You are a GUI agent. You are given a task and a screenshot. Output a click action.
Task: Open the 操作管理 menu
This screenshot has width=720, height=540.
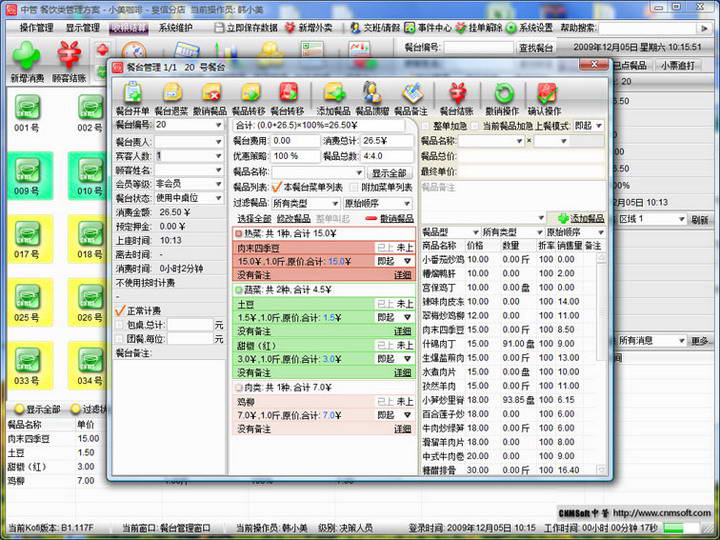tap(37, 28)
